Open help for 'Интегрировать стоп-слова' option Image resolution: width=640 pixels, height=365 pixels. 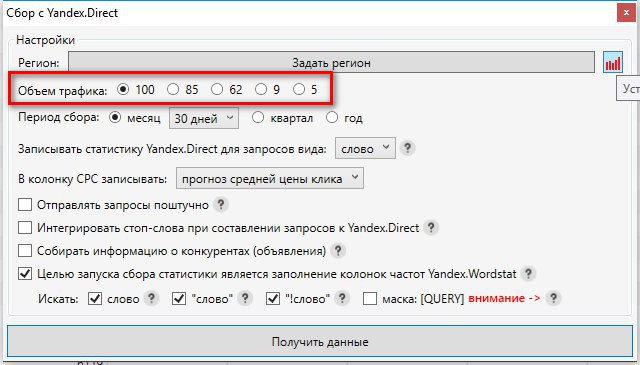click(x=431, y=228)
